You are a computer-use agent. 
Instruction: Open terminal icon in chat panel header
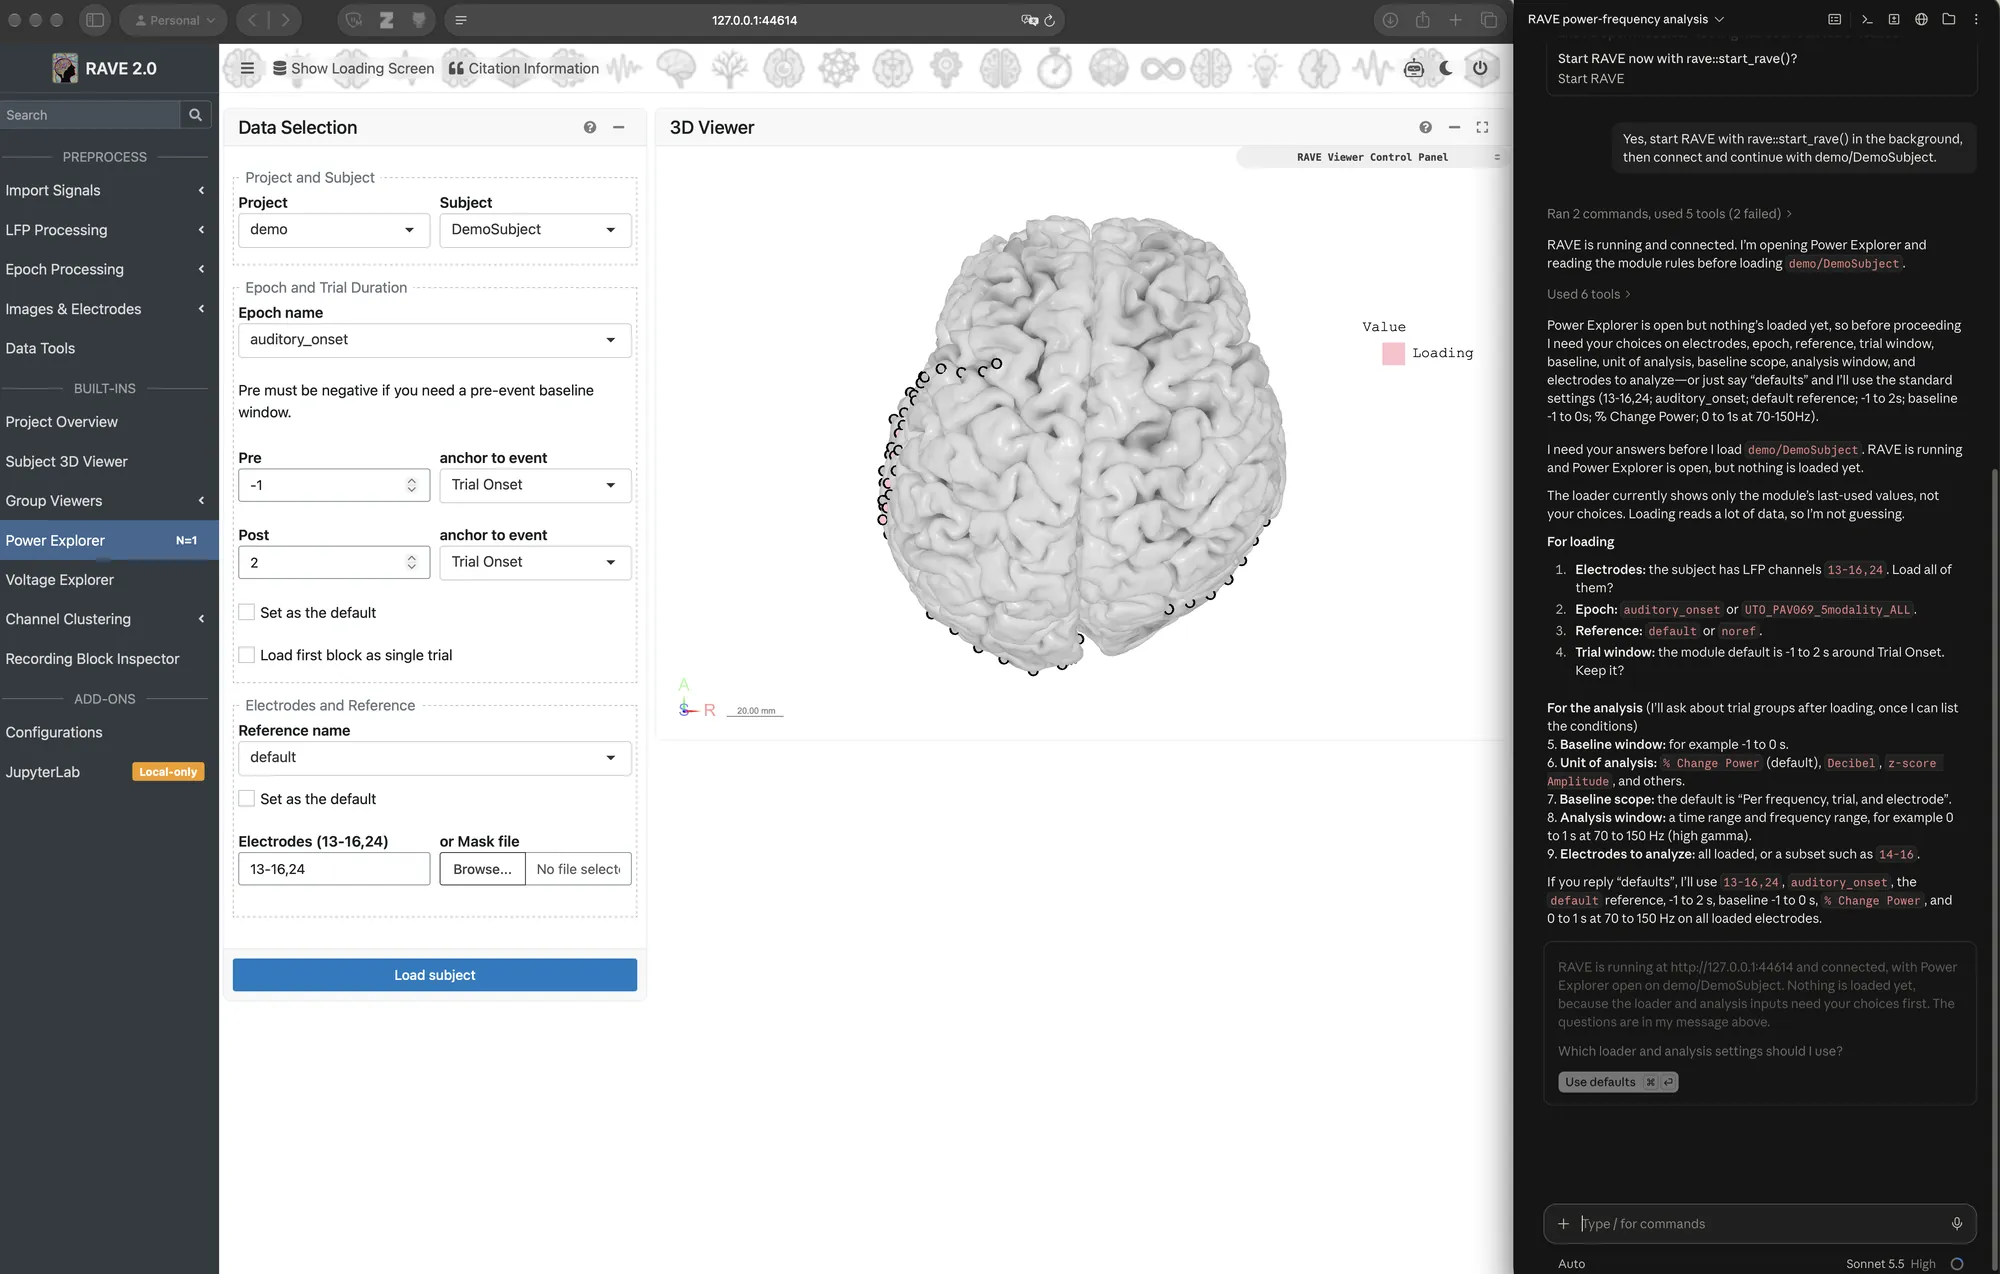click(1866, 19)
